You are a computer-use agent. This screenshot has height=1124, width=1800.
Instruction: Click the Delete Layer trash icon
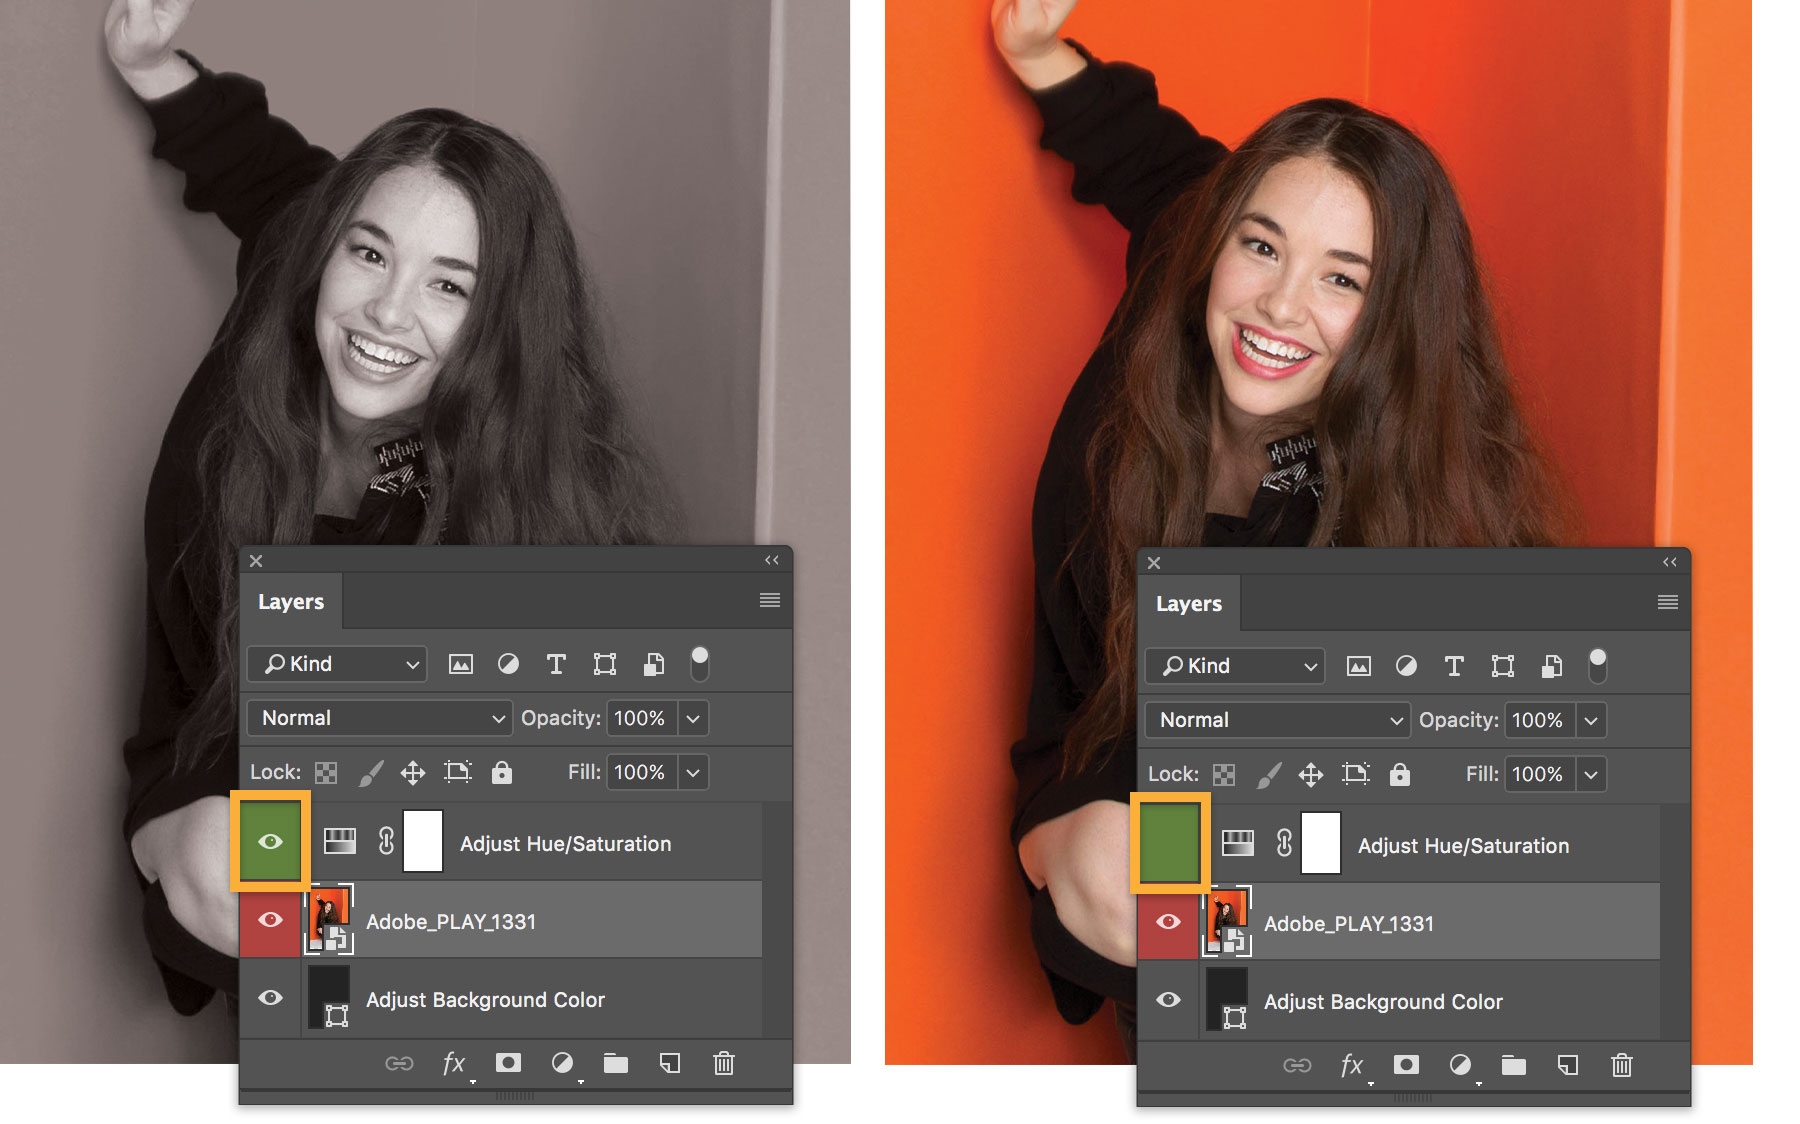[725, 1064]
